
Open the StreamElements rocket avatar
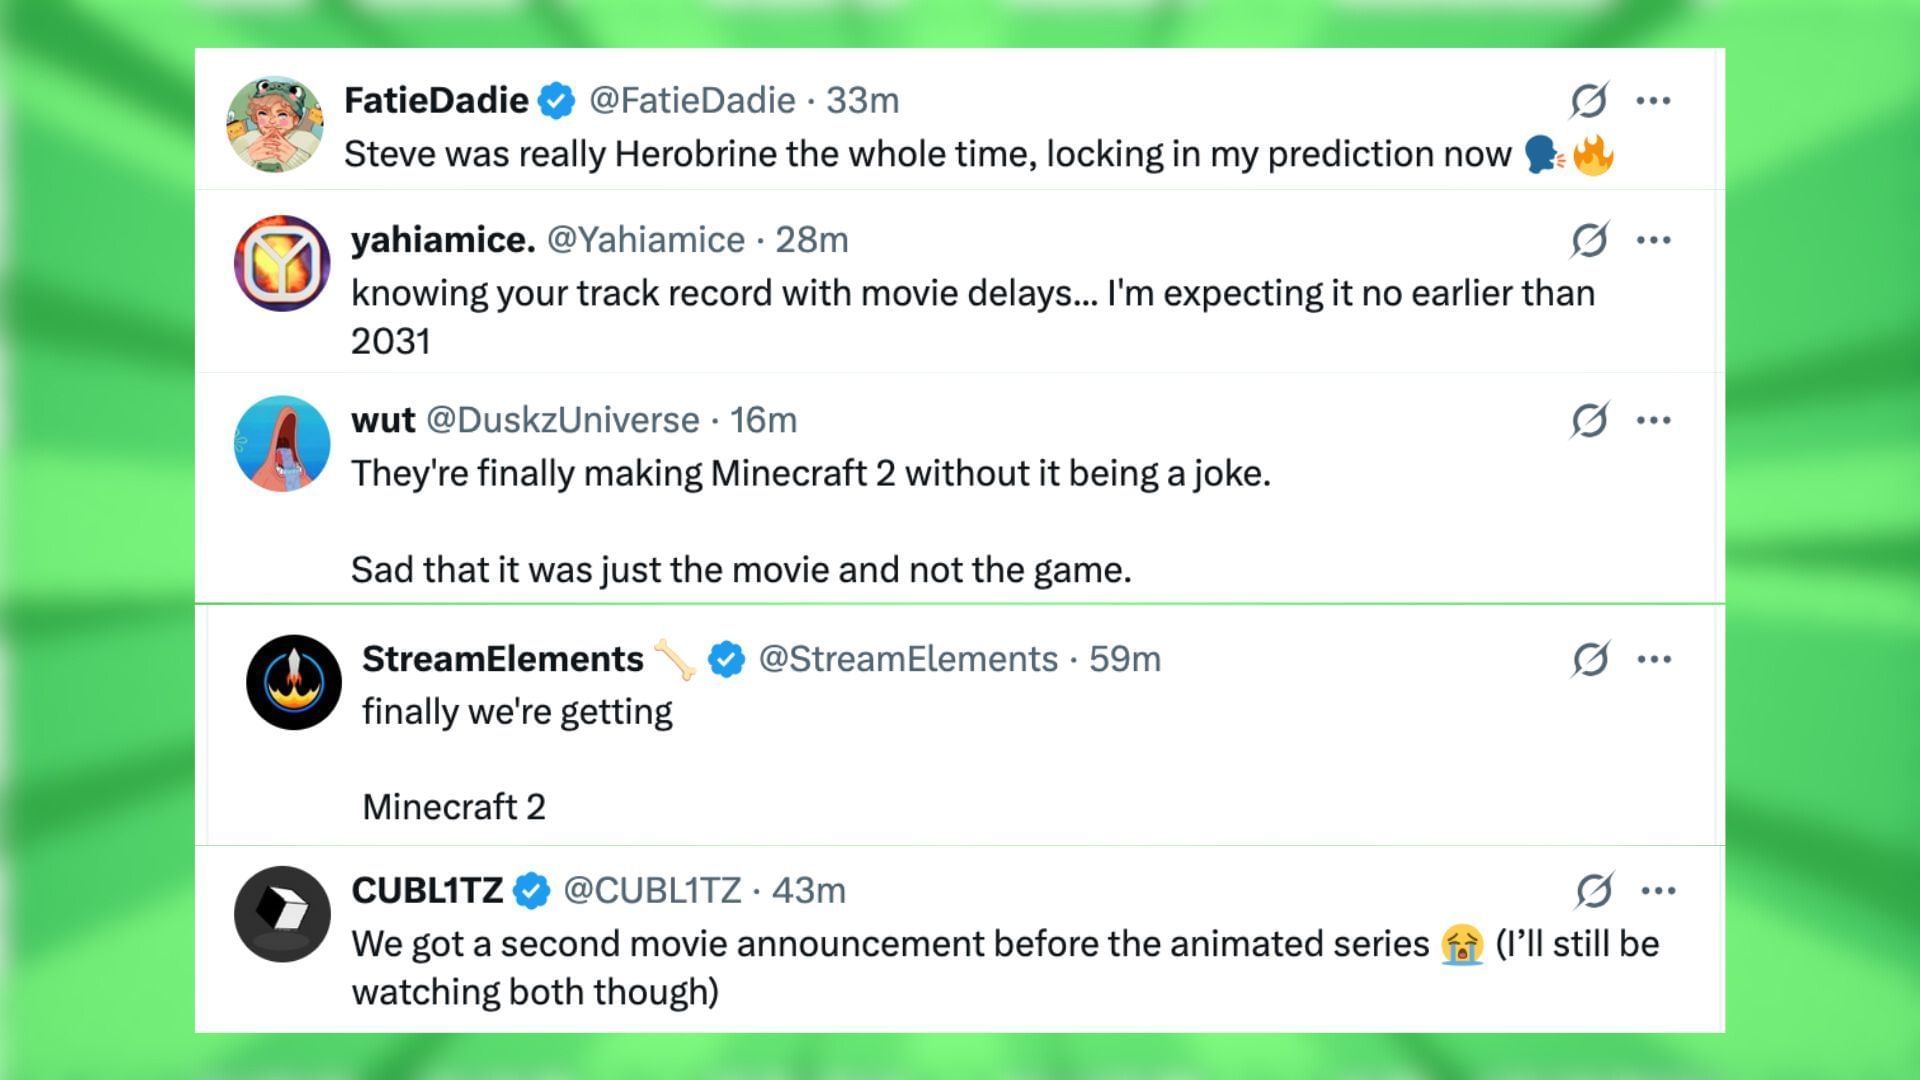tap(294, 682)
